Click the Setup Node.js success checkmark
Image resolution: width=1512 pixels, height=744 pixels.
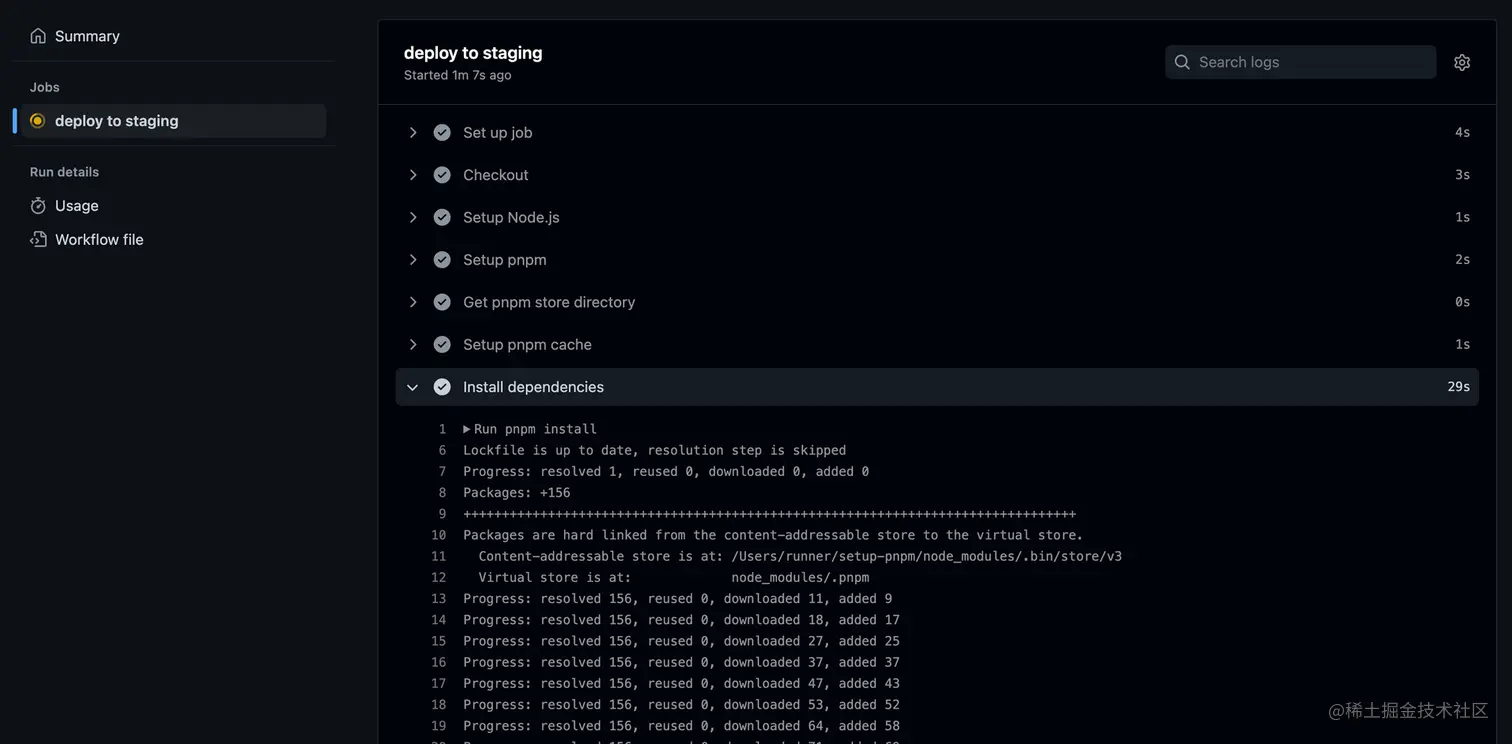[x=442, y=217]
